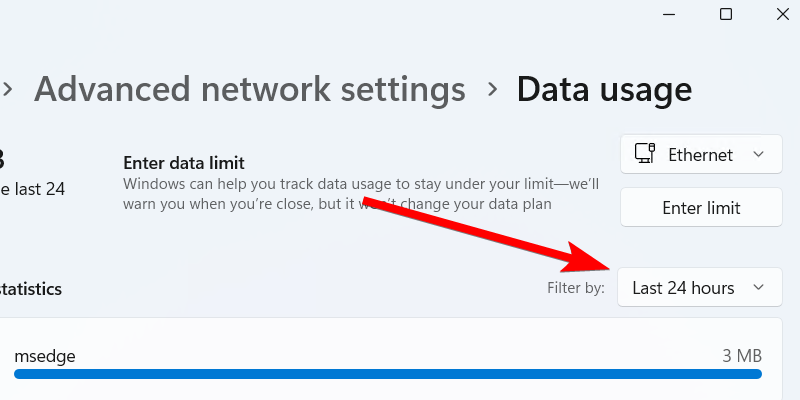The width and height of the screenshot is (800, 400).
Task: Click the Ethernet network adapter icon
Action: point(646,155)
